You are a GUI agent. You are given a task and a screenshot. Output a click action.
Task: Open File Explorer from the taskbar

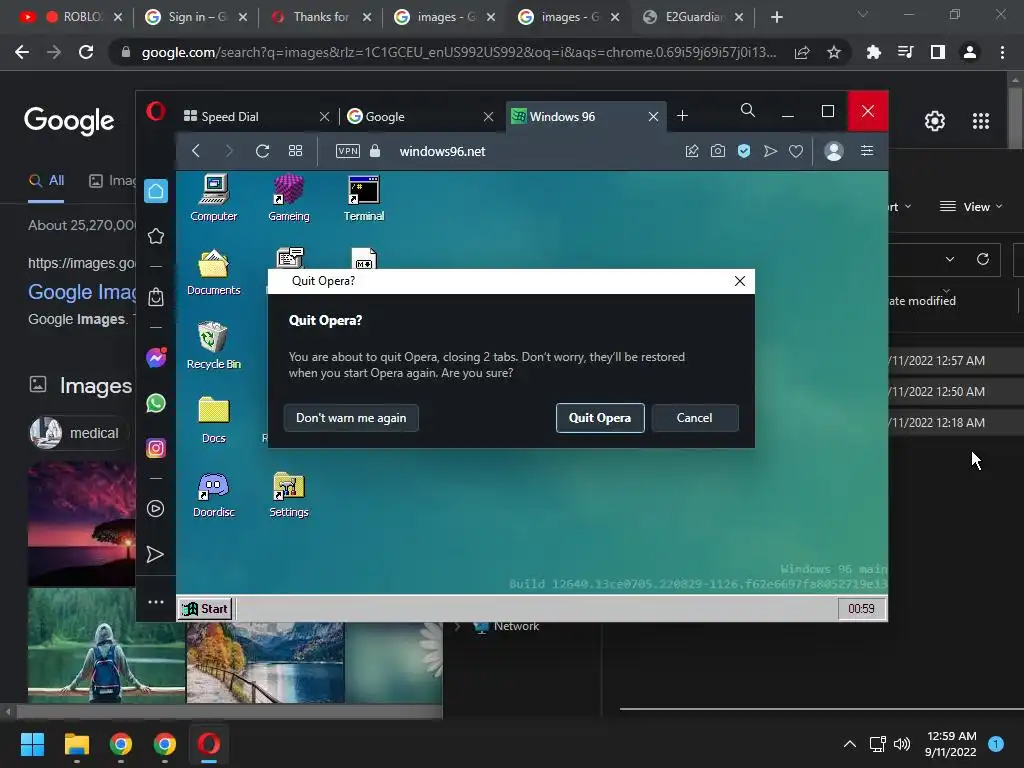(76, 744)
